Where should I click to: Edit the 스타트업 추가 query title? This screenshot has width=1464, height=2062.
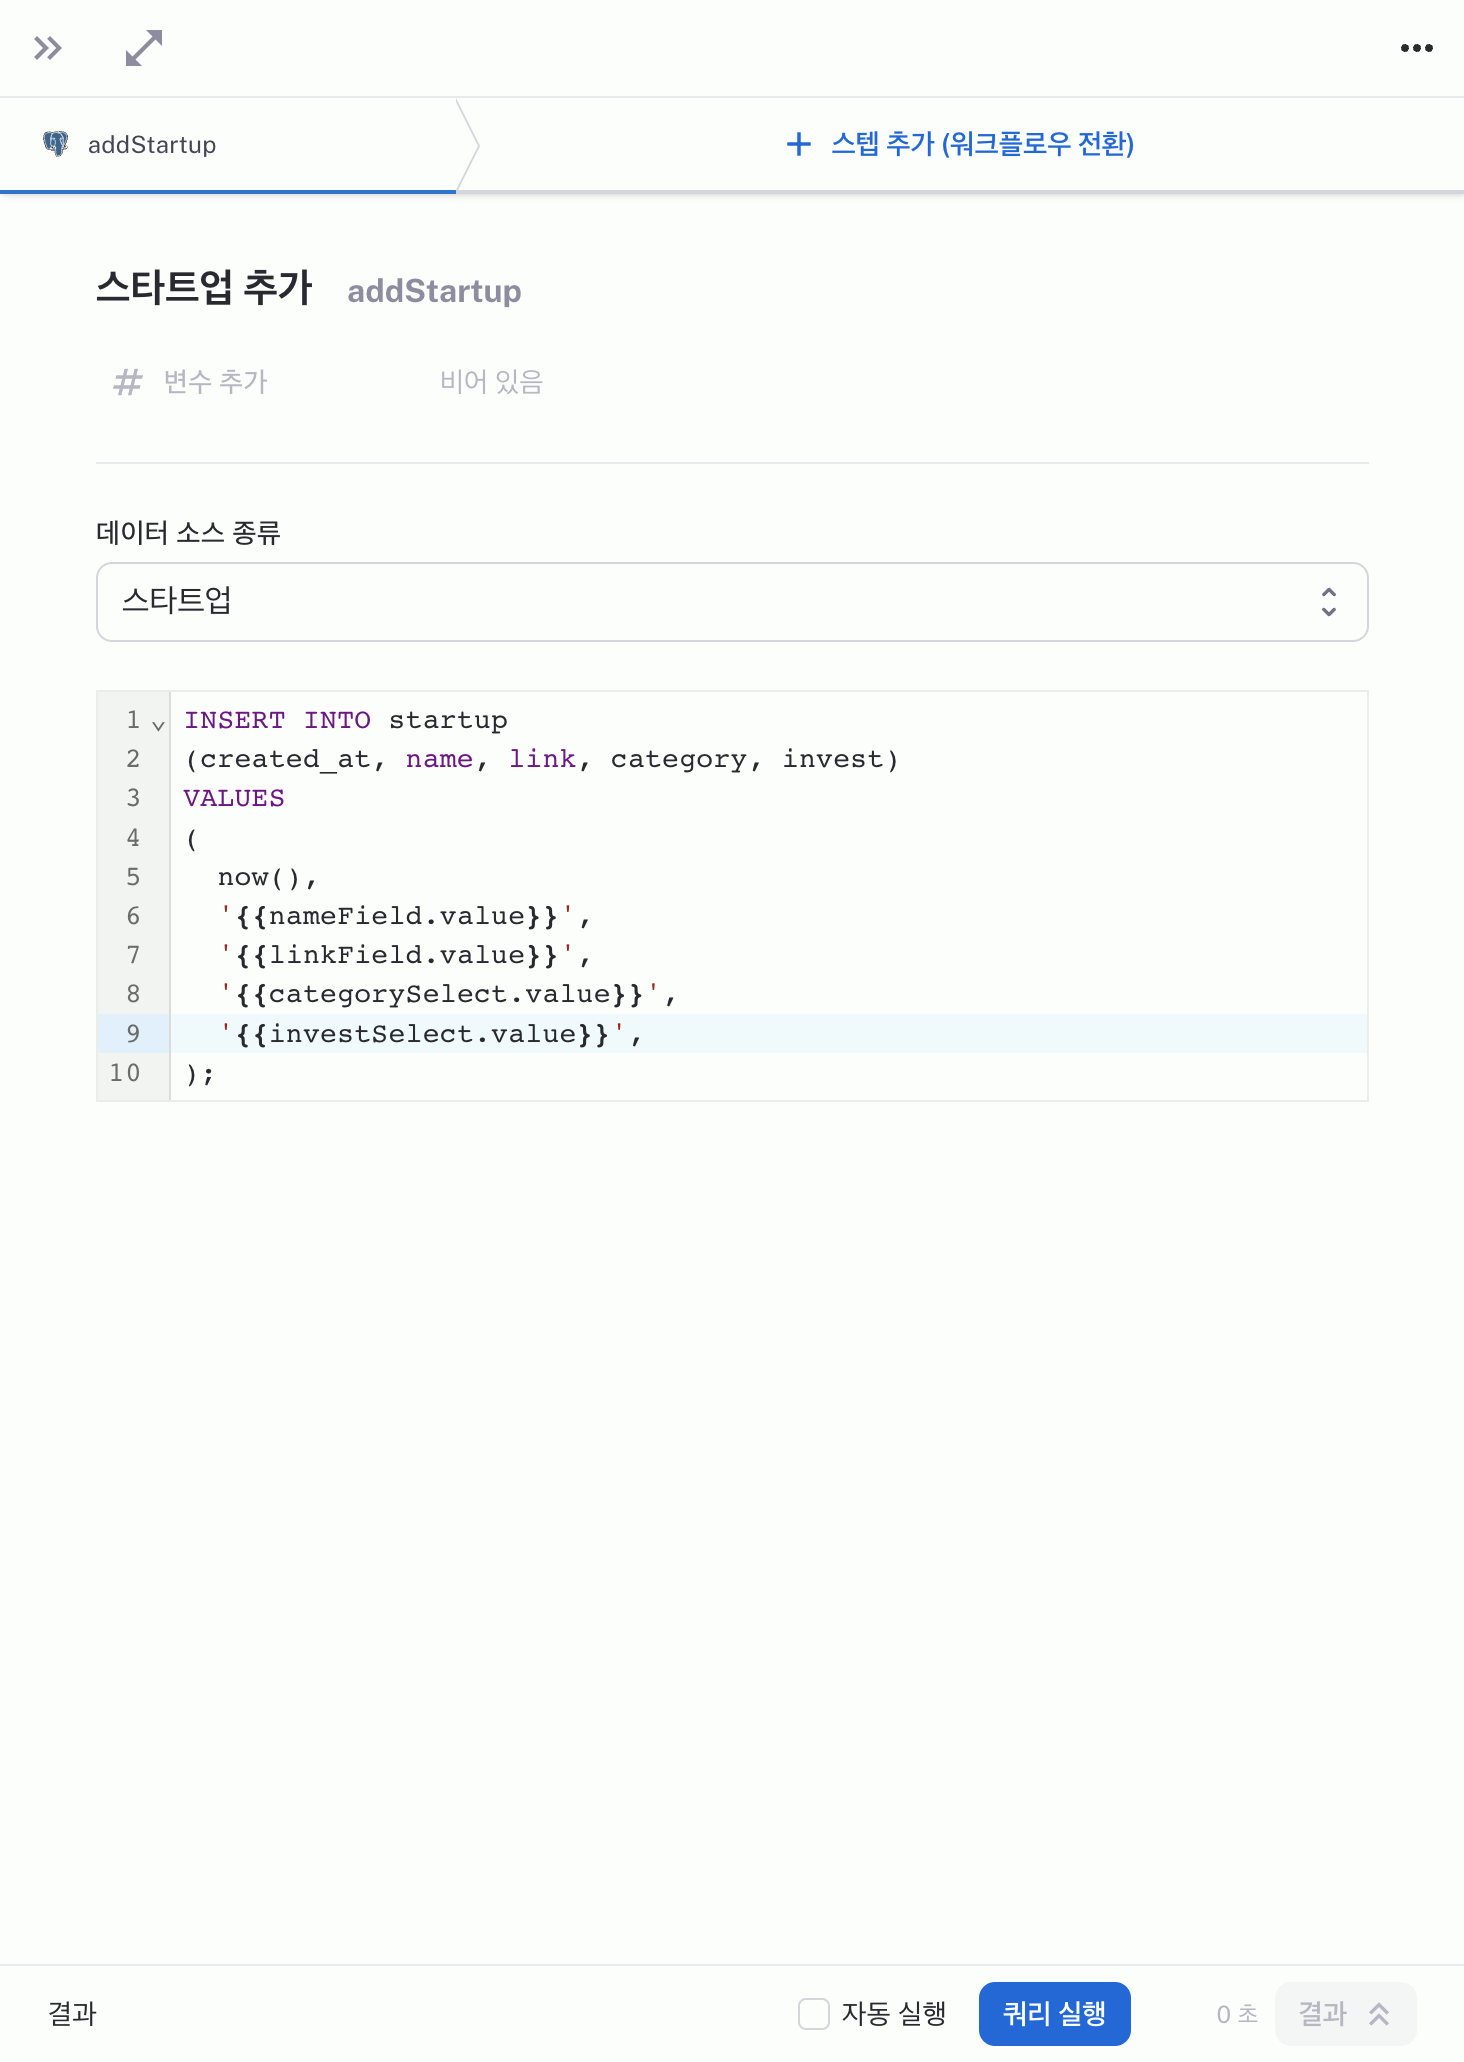coord(204,288)
